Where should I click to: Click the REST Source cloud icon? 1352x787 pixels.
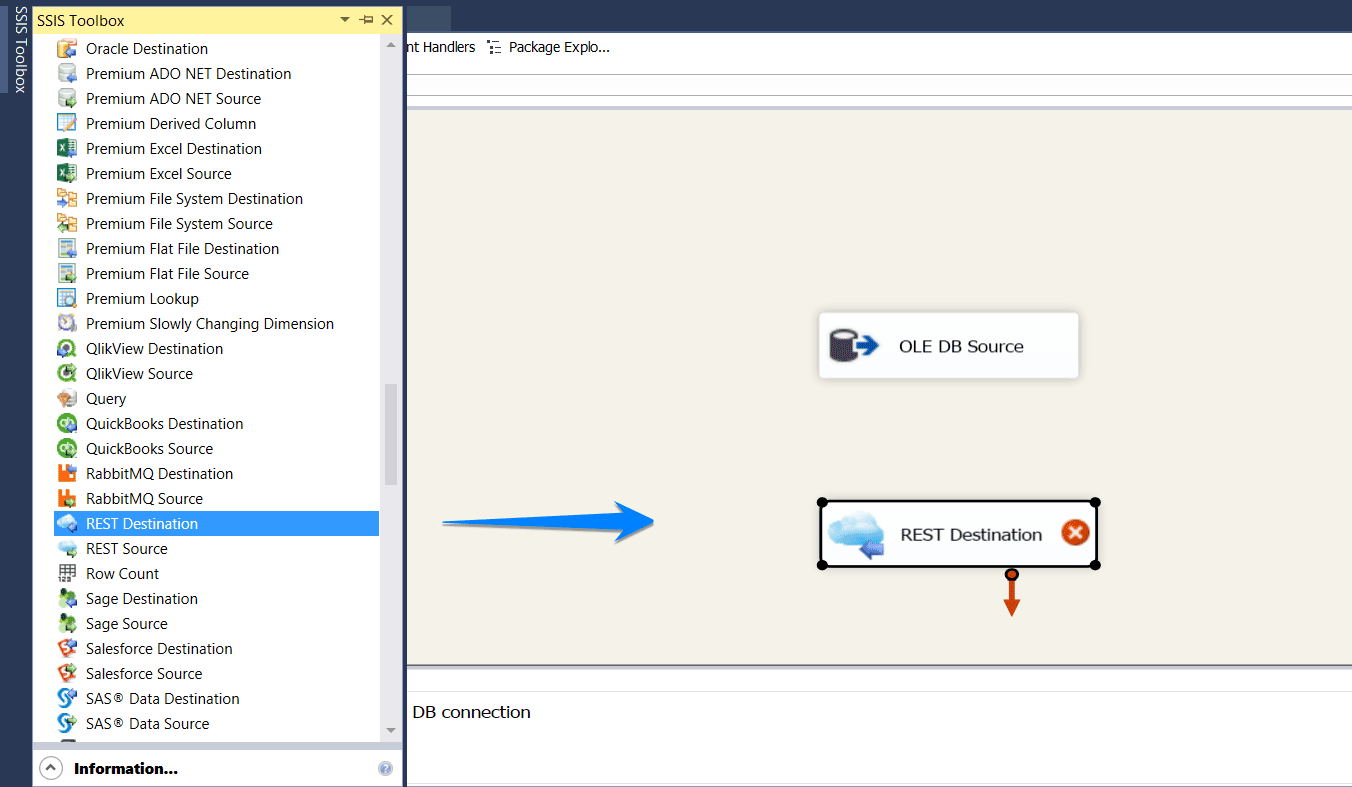click(67, 548)
